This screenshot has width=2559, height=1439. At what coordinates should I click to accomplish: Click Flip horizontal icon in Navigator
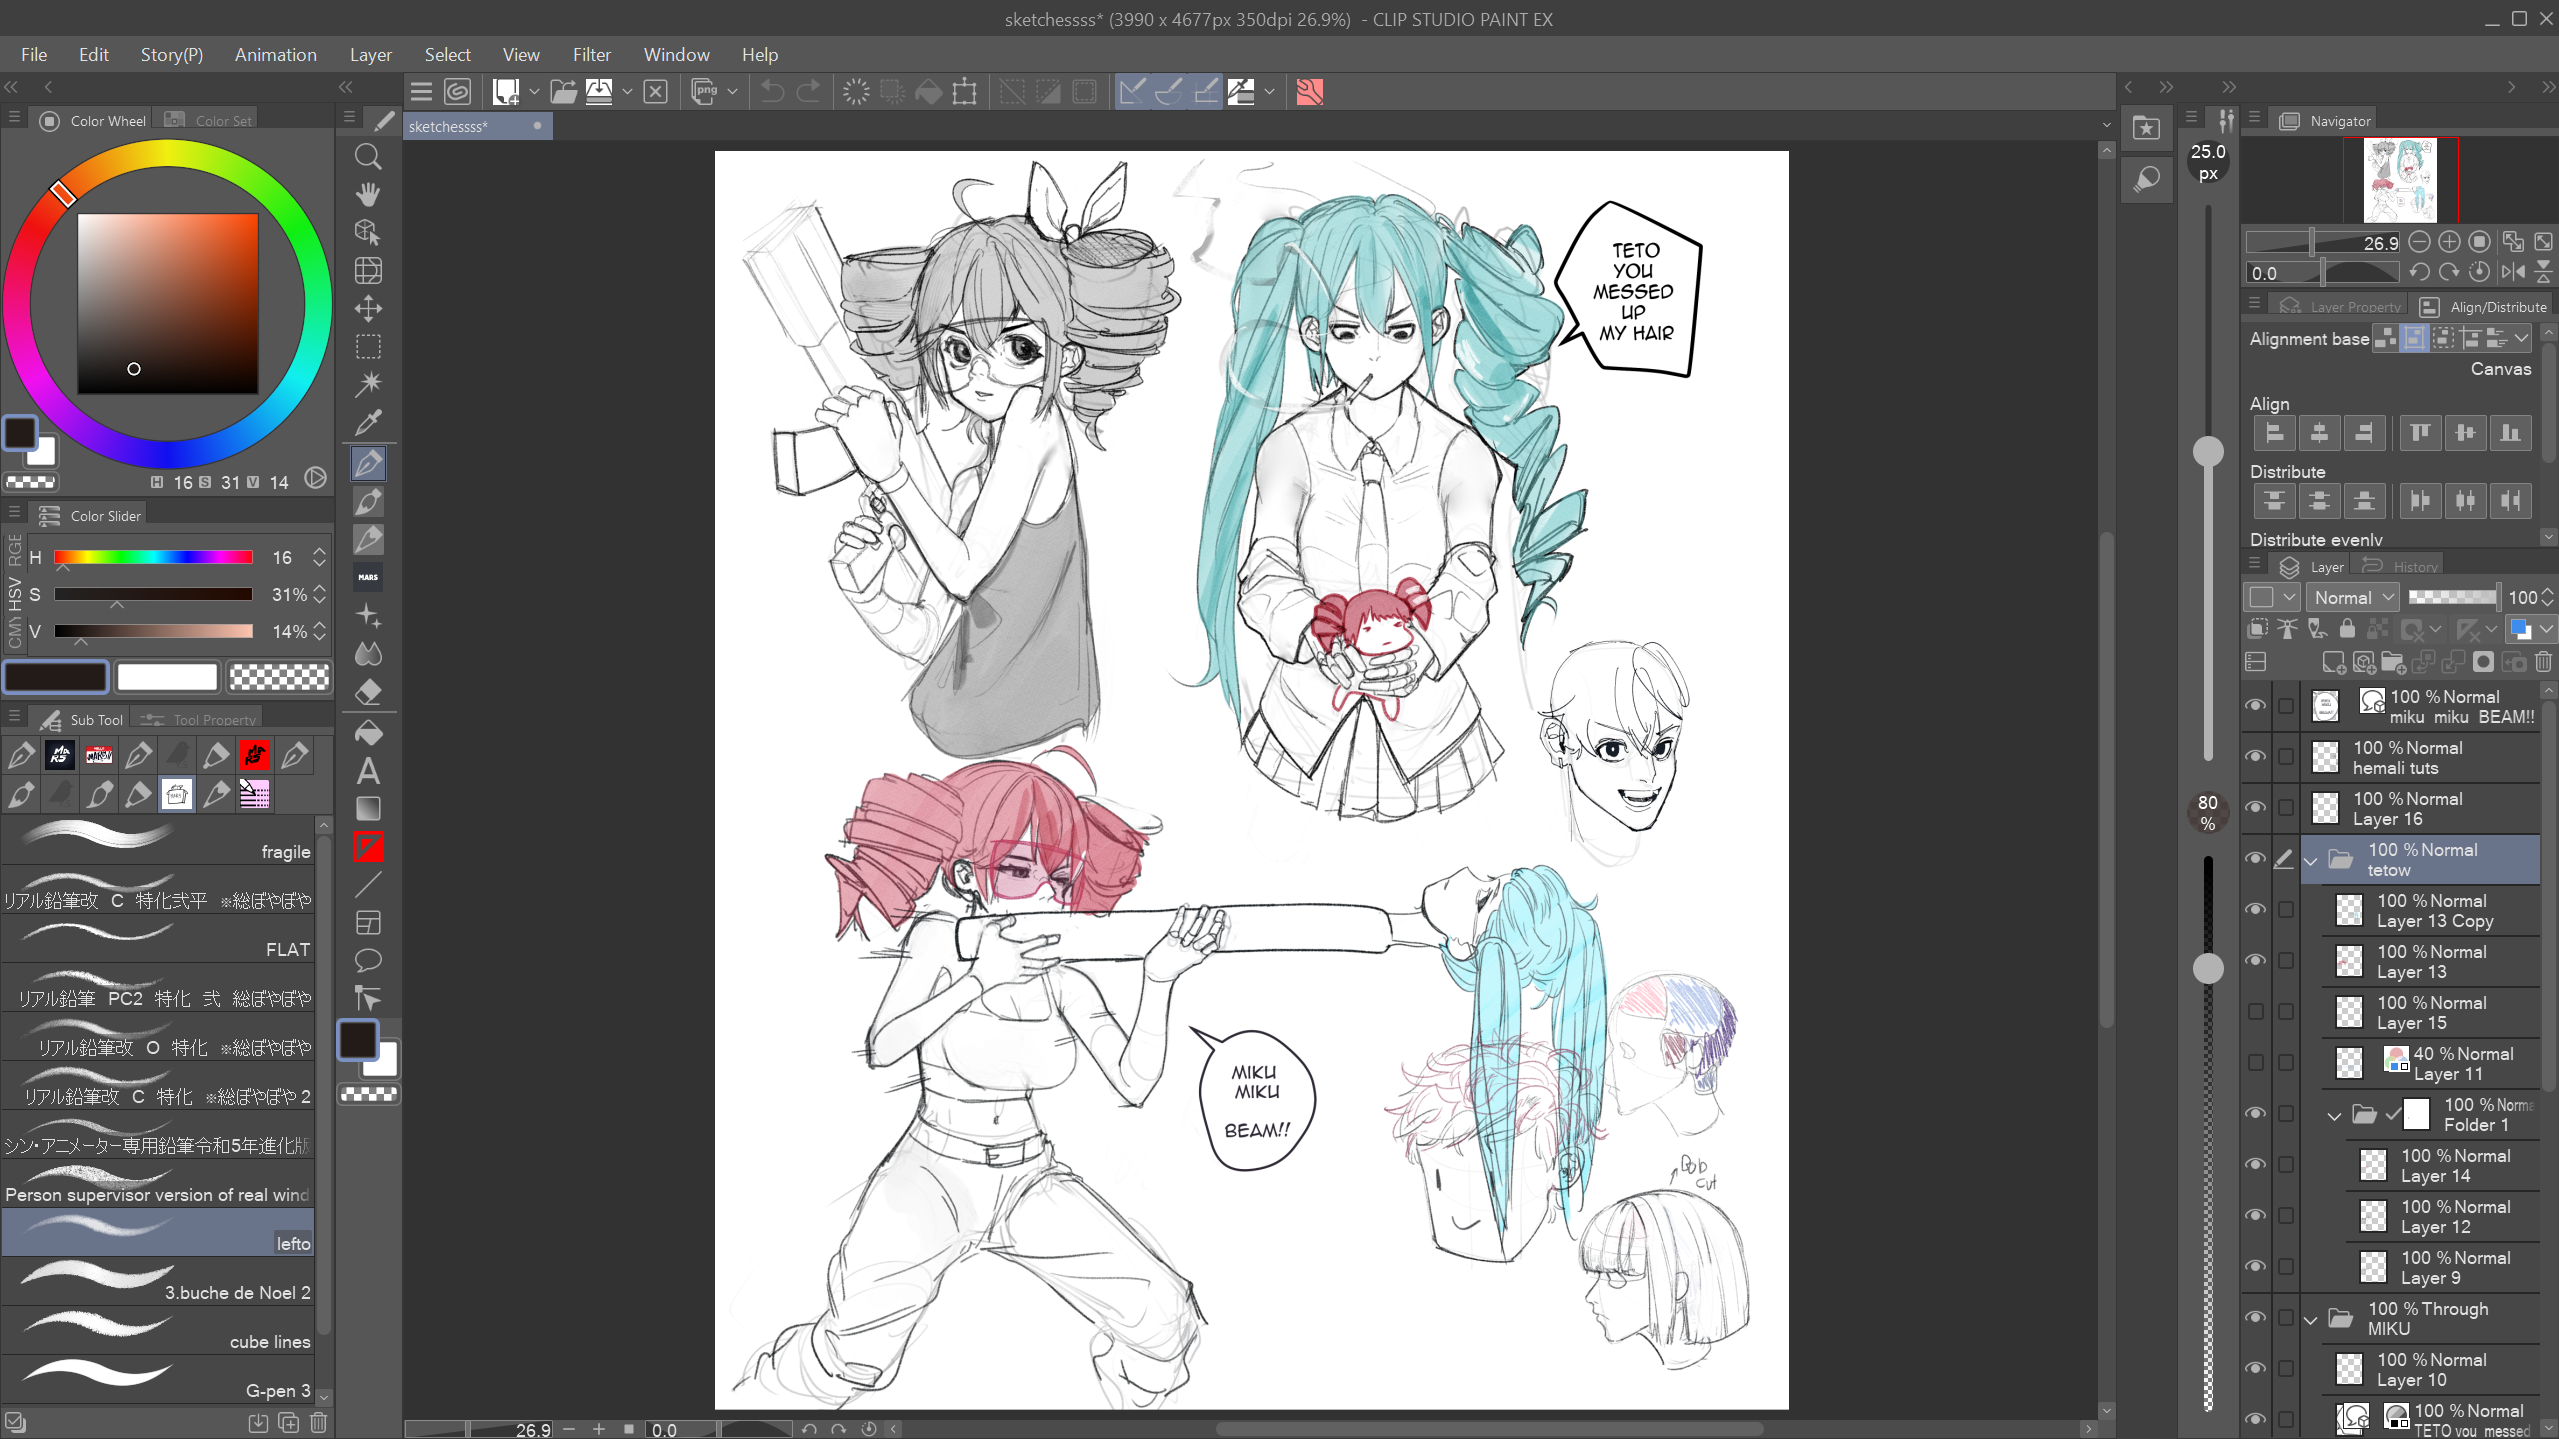coord(2511,272)
